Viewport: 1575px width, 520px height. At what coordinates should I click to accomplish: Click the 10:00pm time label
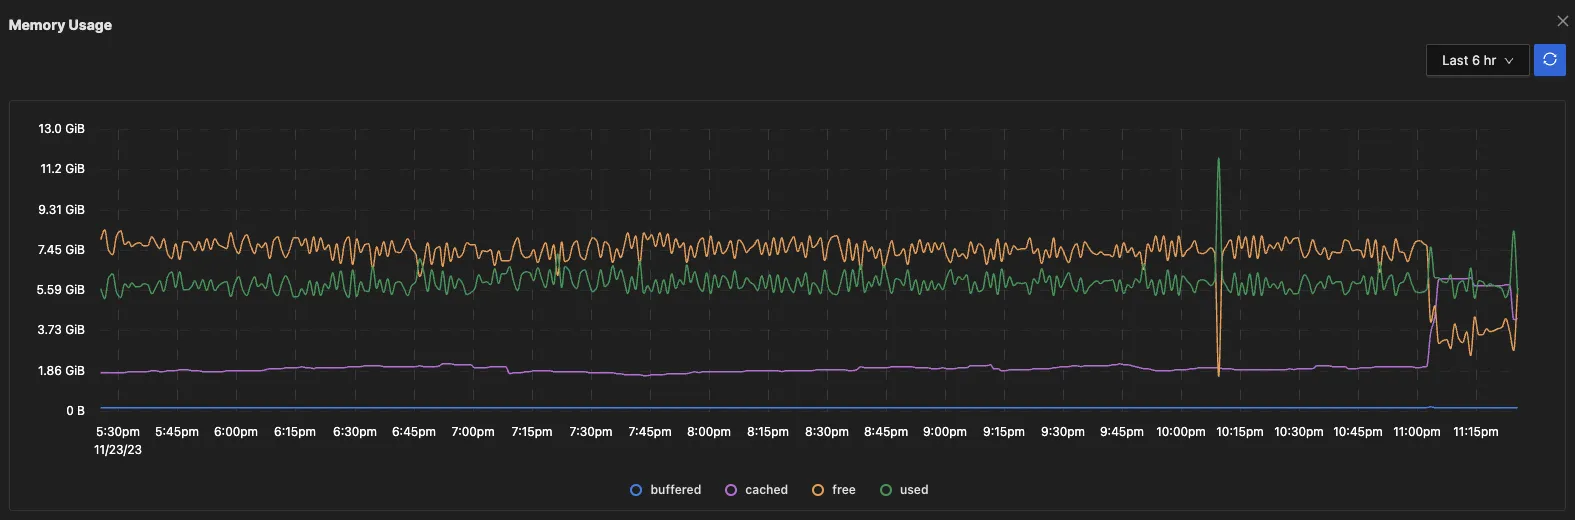point(1181,432)
